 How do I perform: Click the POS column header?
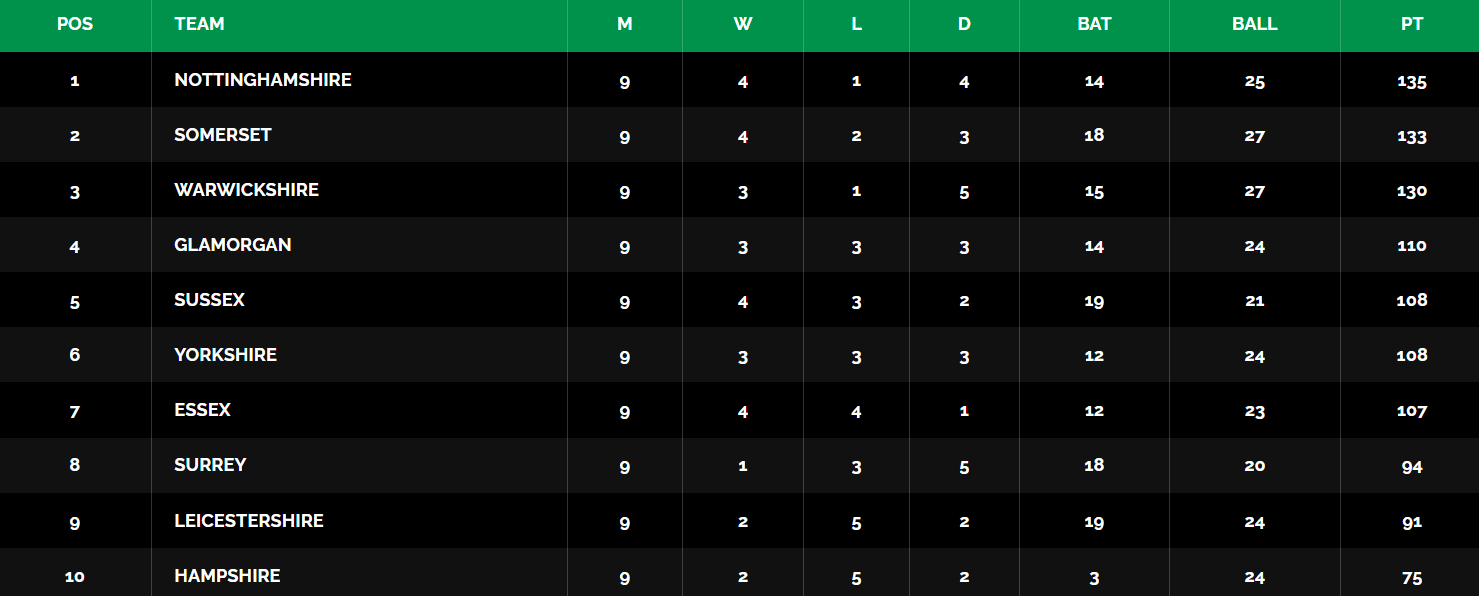(75, 24)
